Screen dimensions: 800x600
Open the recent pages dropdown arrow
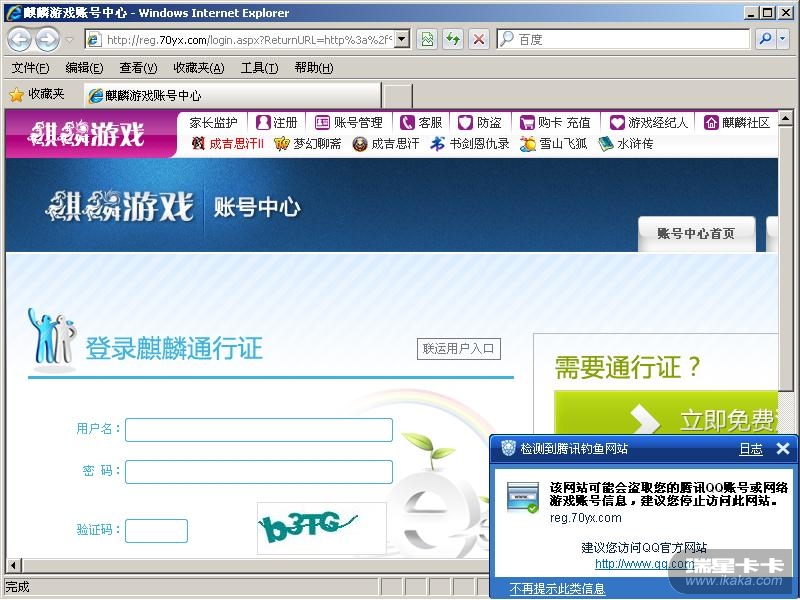[x=70, y=39]
